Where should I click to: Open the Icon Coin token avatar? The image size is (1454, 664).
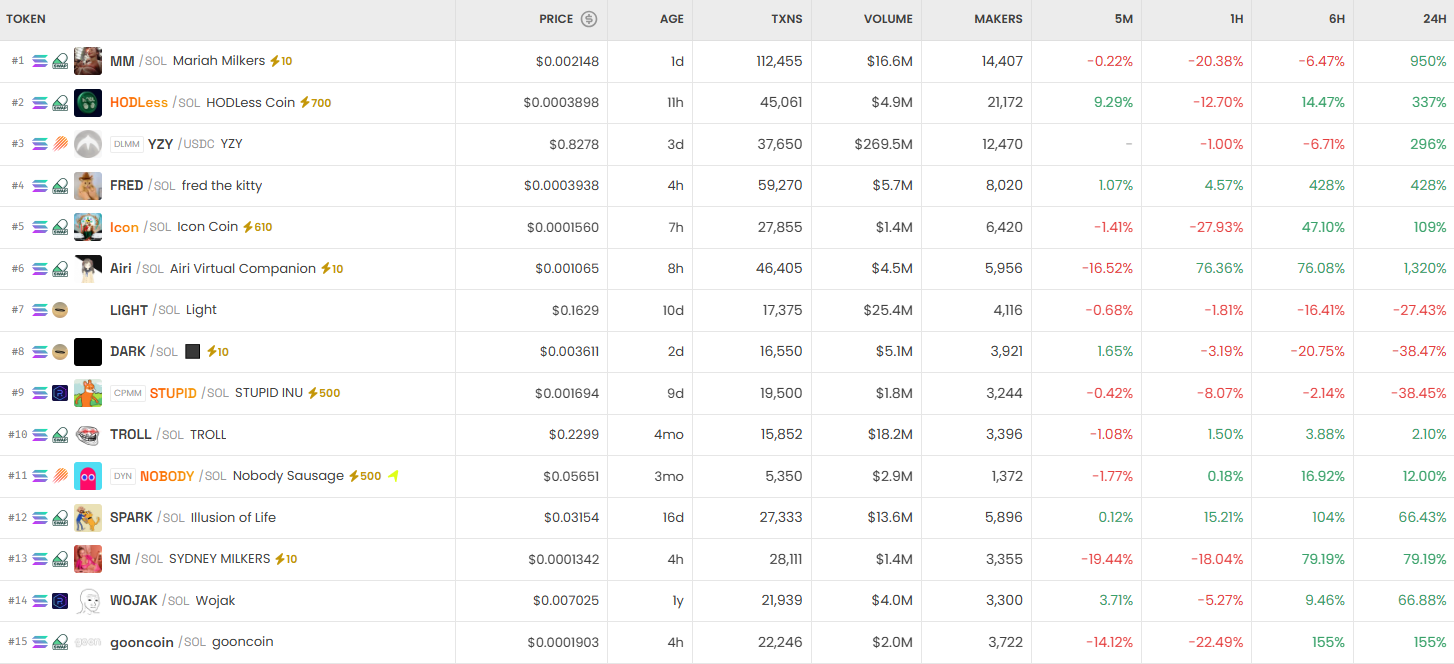pos(88,227)
